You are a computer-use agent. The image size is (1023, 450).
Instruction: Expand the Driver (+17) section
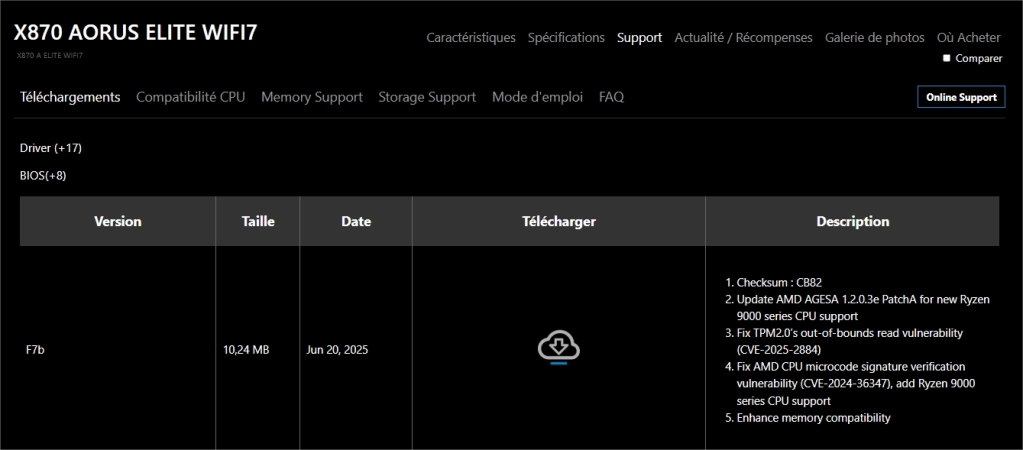tap(51, 148)
